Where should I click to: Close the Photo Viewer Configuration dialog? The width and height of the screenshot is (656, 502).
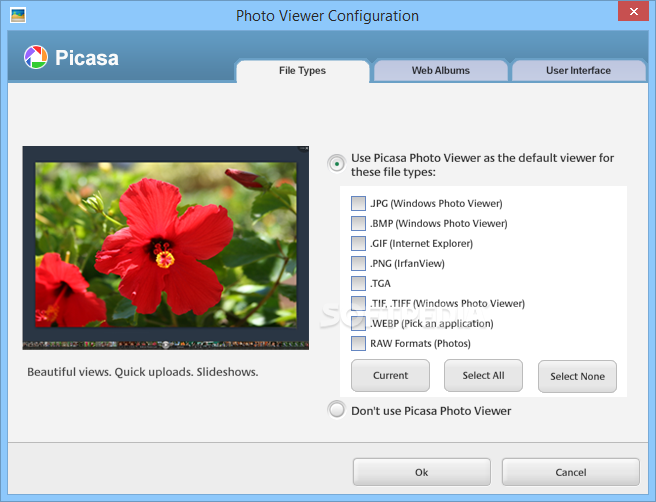pyautogui.click(x=633, y=12)
